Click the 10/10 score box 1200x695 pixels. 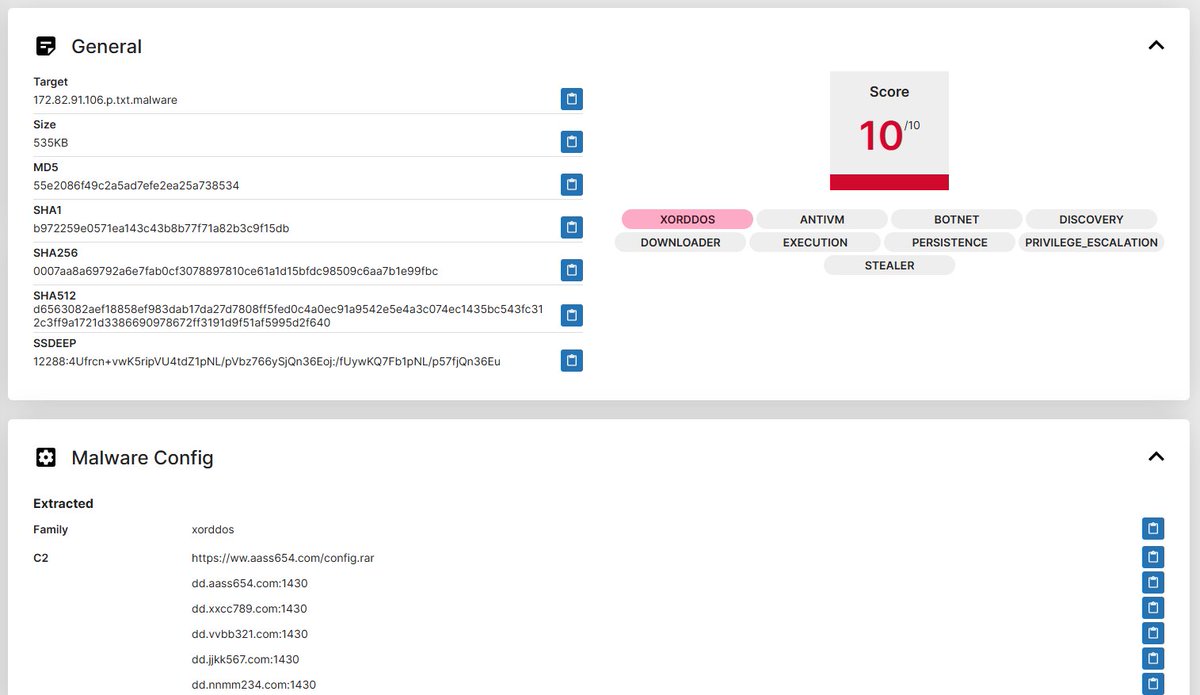pos(889,130)
